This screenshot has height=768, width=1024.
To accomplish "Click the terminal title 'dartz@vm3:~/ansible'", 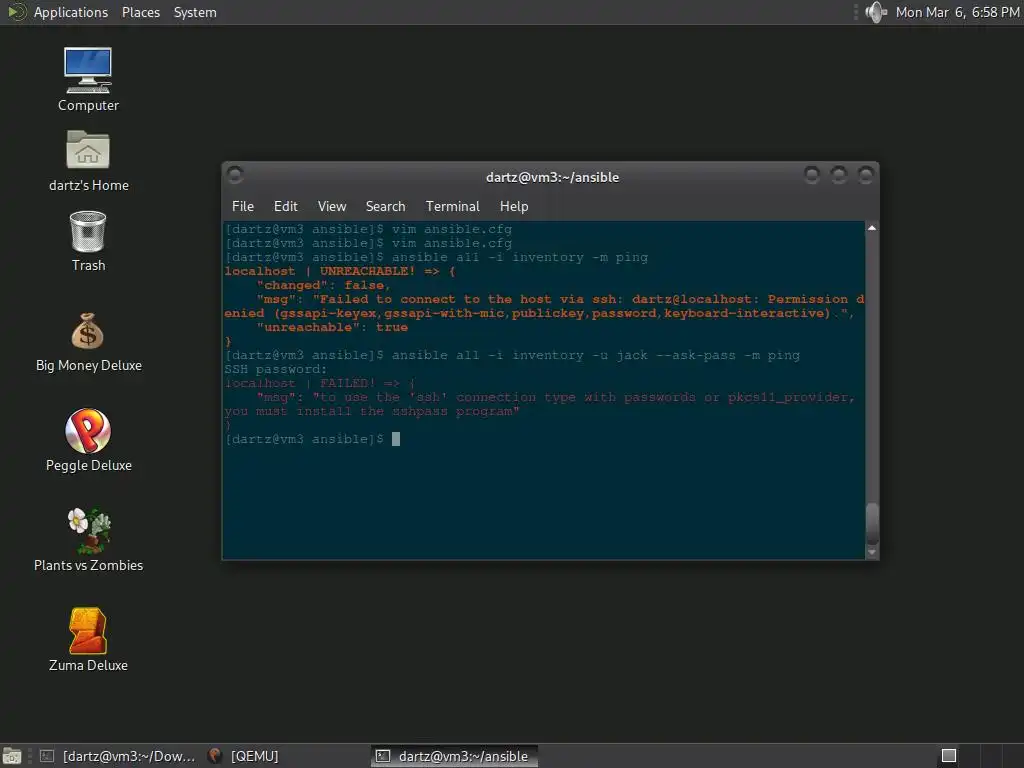I will click(552, 177).
